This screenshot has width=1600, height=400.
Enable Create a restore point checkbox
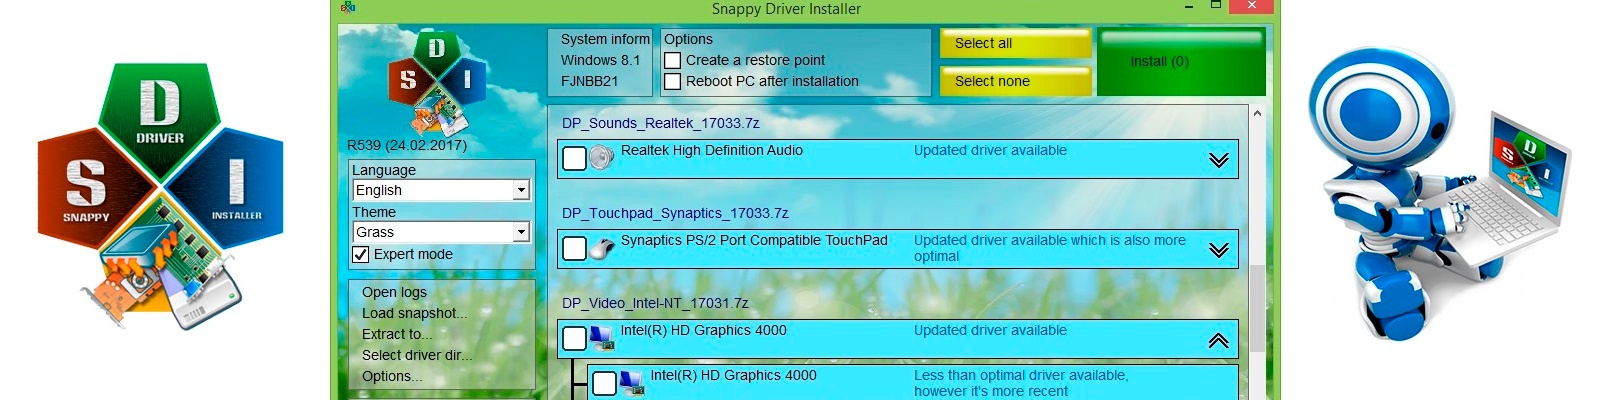(673, 61)
